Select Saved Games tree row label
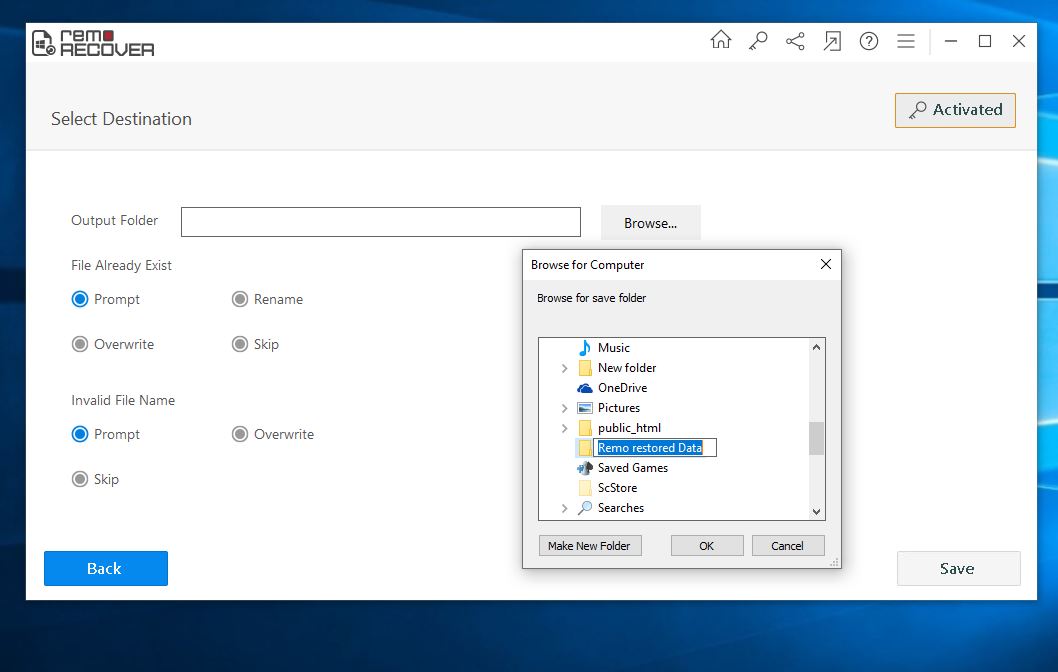The height and width of the screenshot is (672, 1058). [632, 468]
